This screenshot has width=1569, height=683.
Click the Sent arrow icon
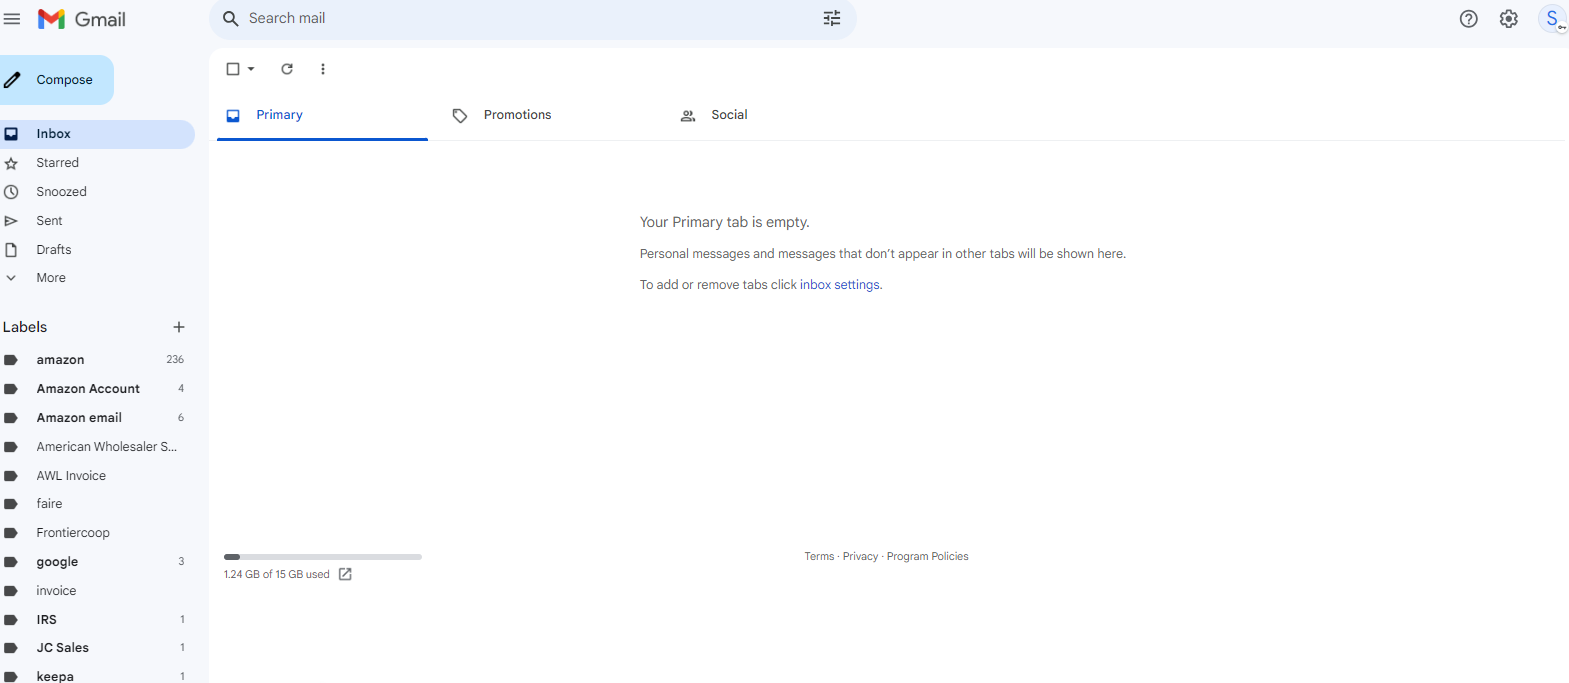[11, 221]
